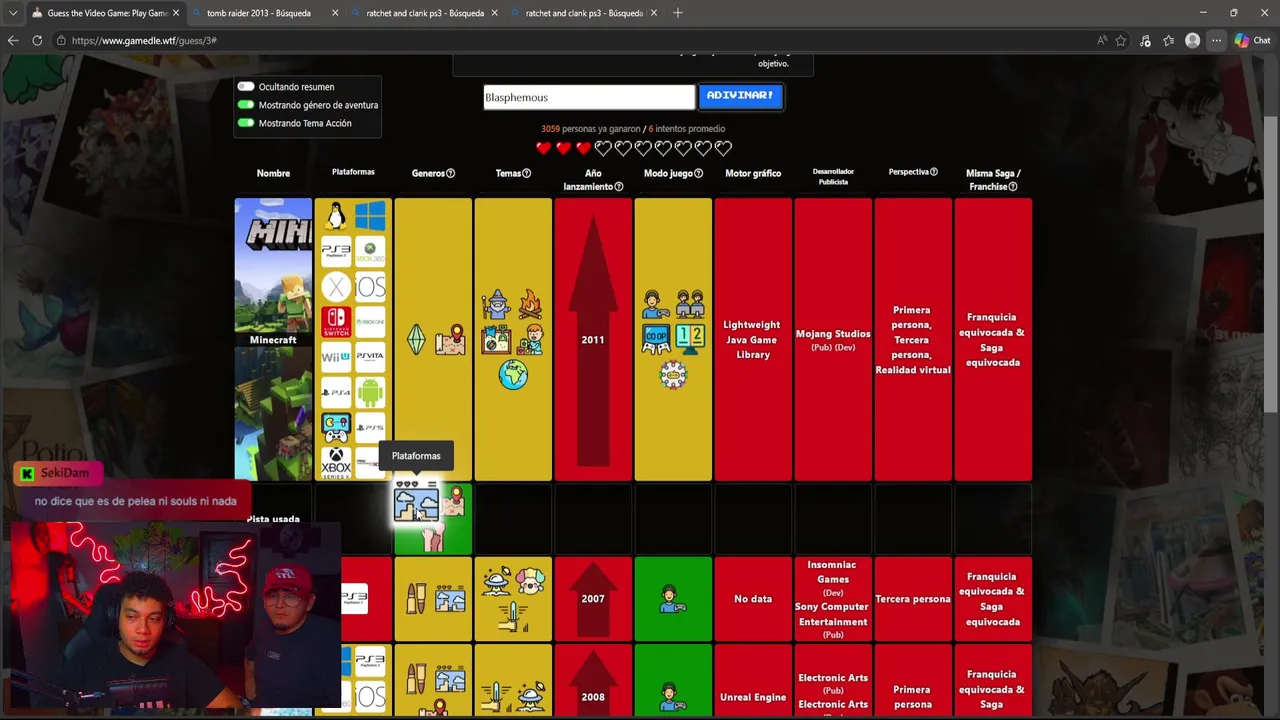The height and width of the screenshot is (720, 1280).
Task: Open a new browser tab
Action: (677, 13)
